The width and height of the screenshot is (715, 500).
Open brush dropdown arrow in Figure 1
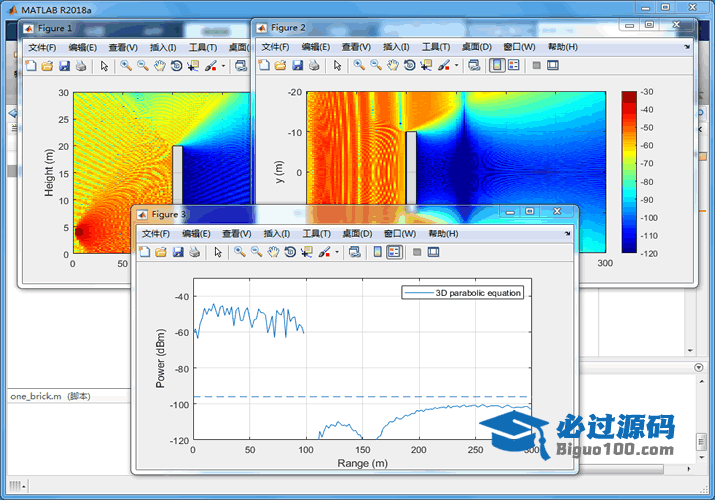point(223,66)
